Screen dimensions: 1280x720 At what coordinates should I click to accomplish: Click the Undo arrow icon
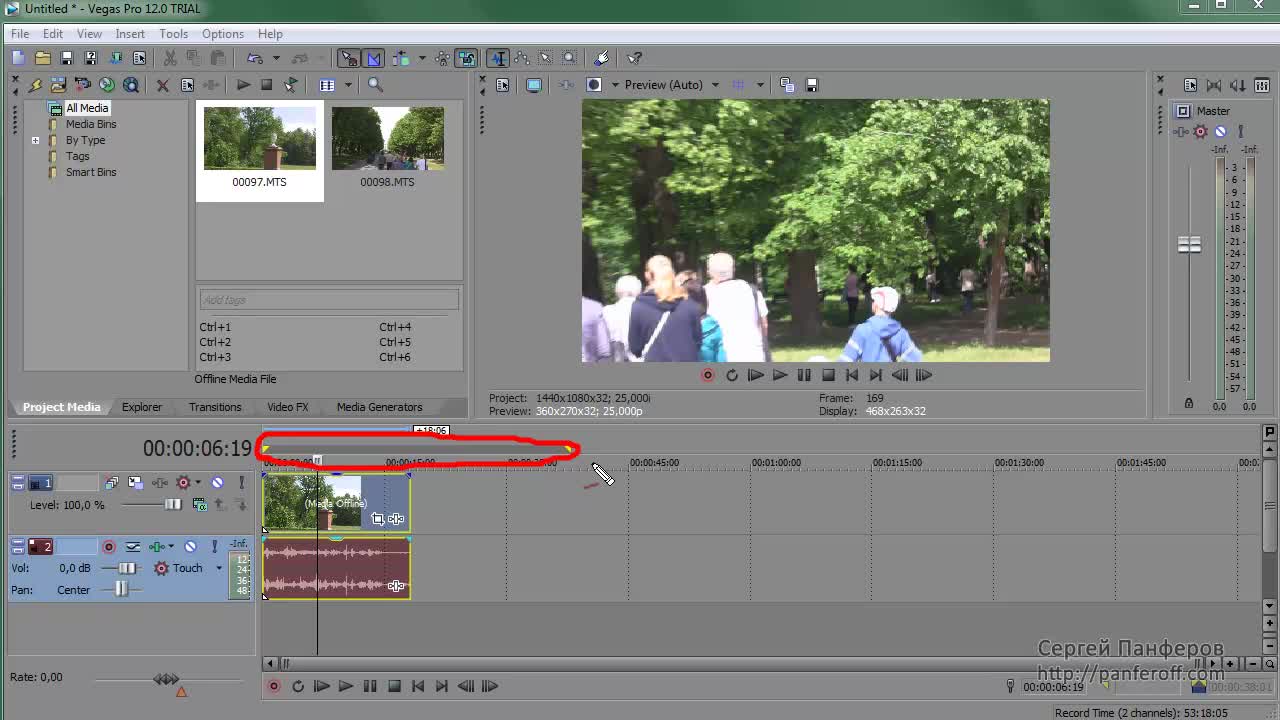pyautogui.click(x=255, y=58)
